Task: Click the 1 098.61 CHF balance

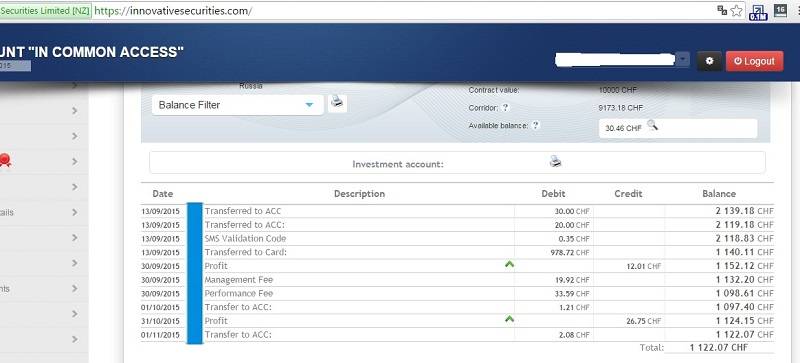Action: [x=745, y=294]
